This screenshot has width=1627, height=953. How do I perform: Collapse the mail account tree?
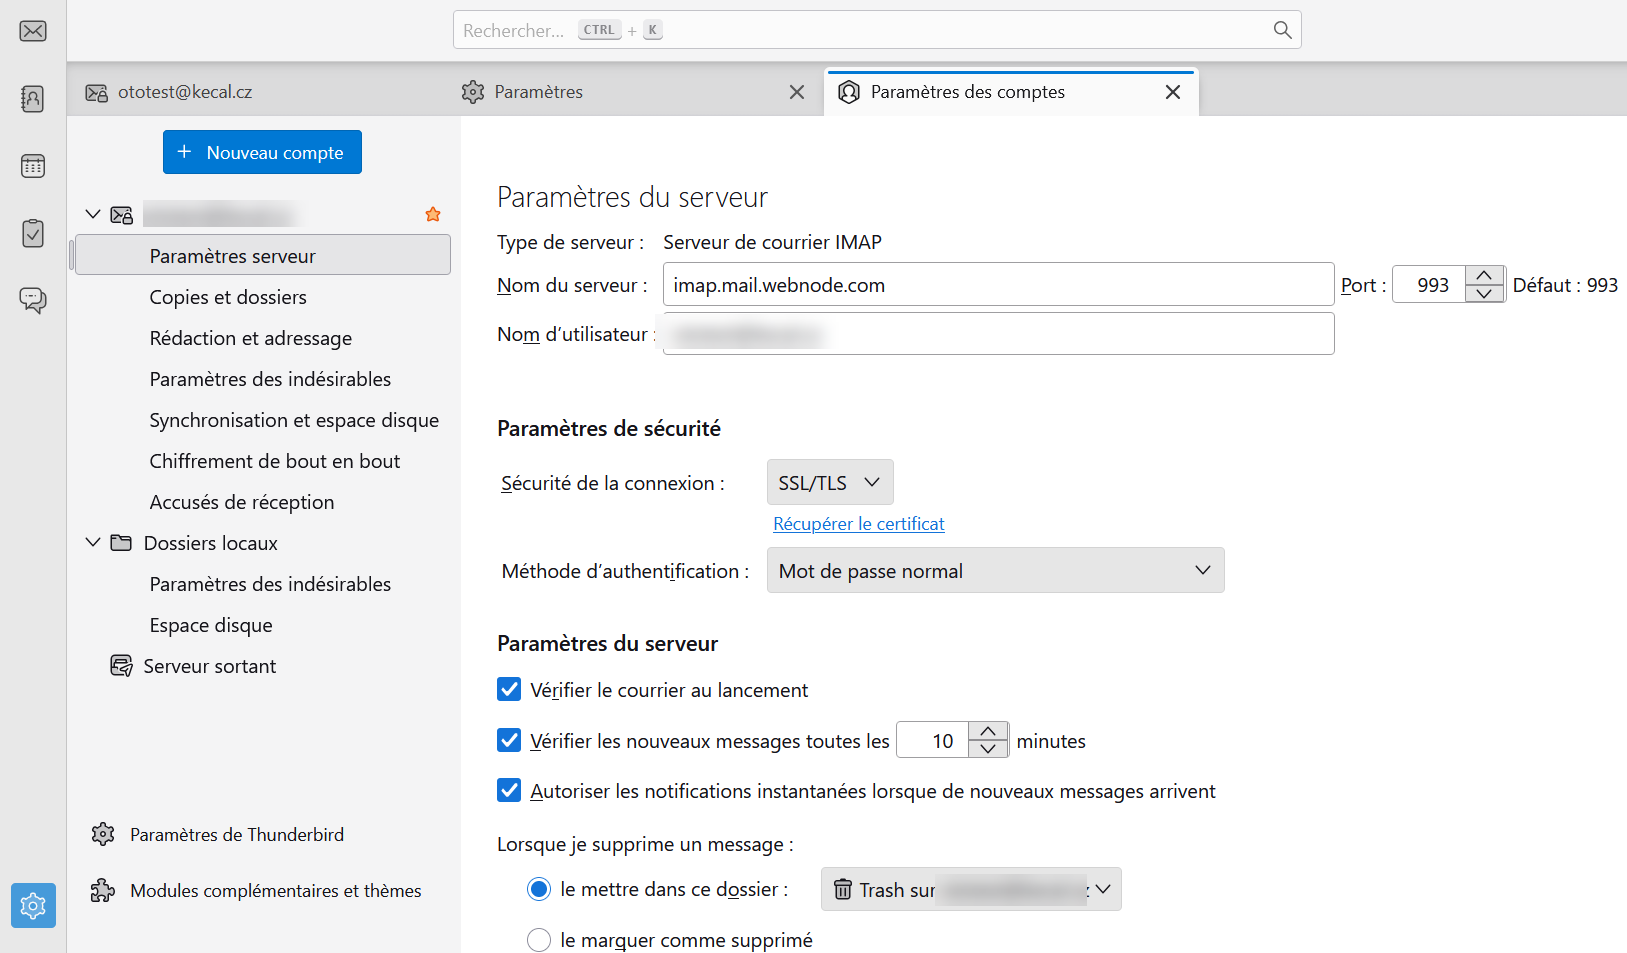93,214
